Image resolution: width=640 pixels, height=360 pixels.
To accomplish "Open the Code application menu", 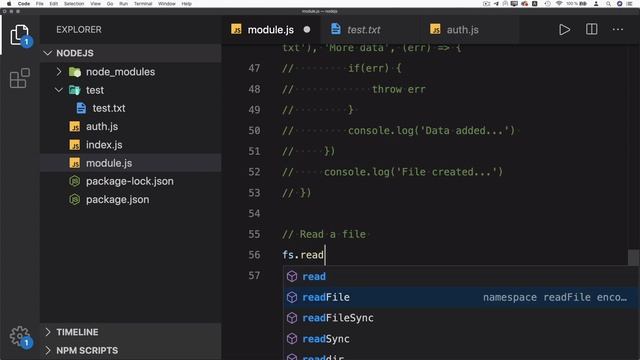I will pos(24,4).
